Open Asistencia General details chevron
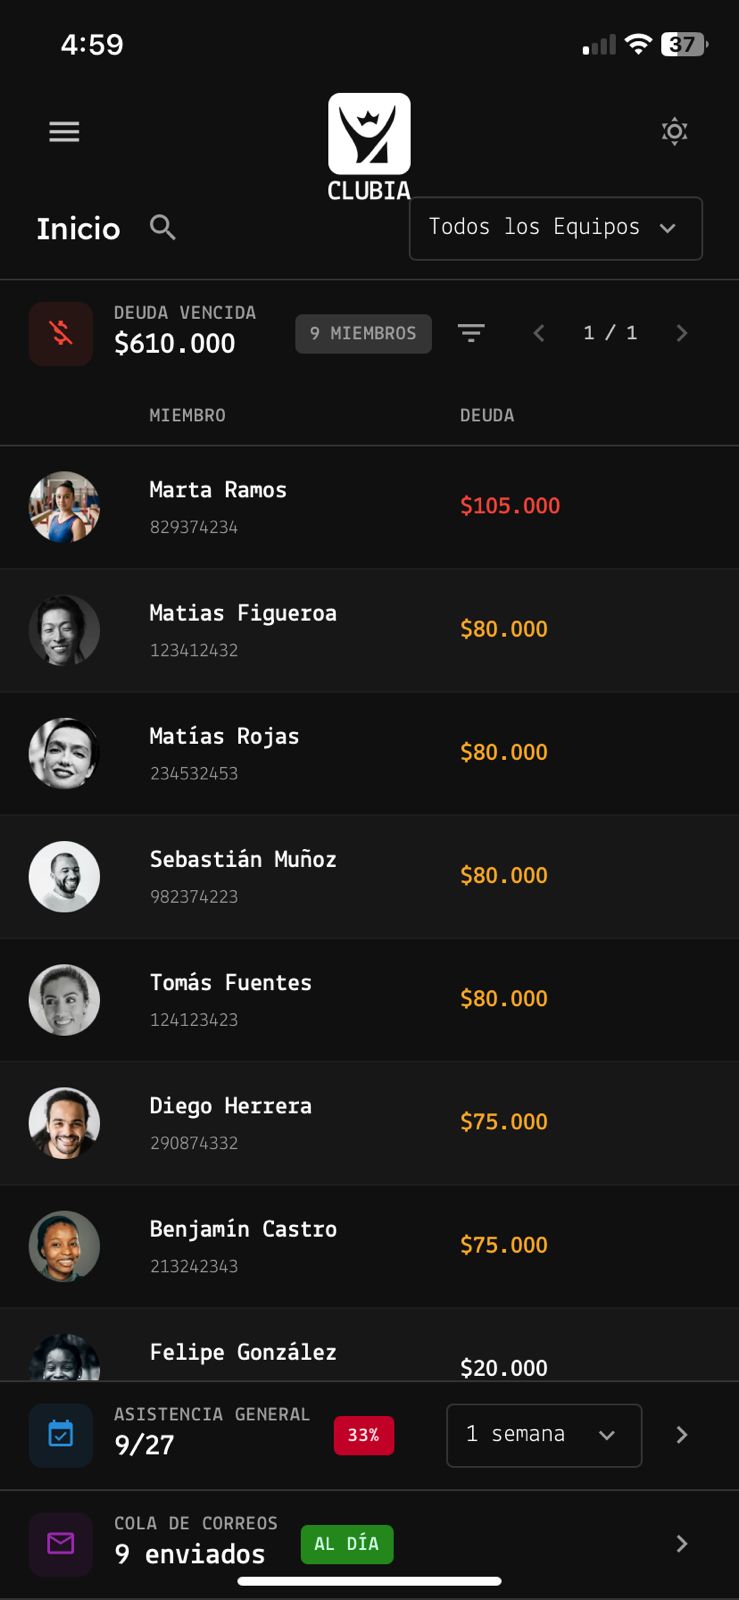 pyautogui.click(x=682, y=1435)
